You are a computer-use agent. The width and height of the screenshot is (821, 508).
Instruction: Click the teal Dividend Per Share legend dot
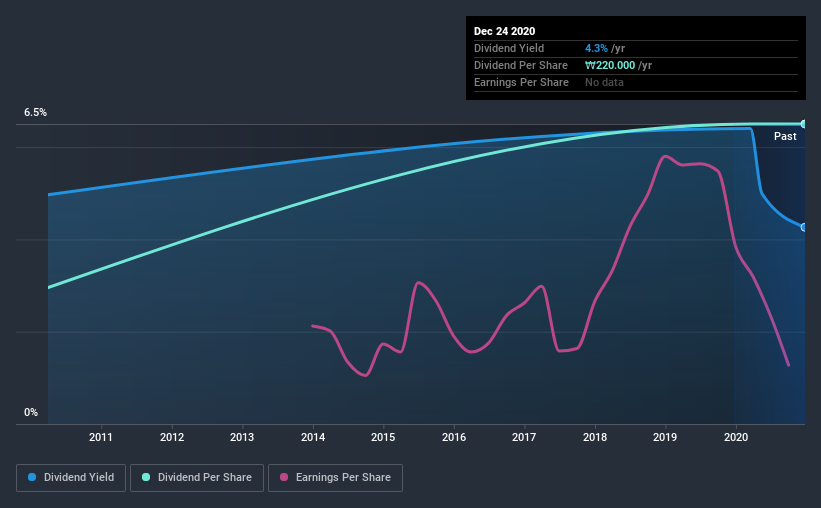146,477
